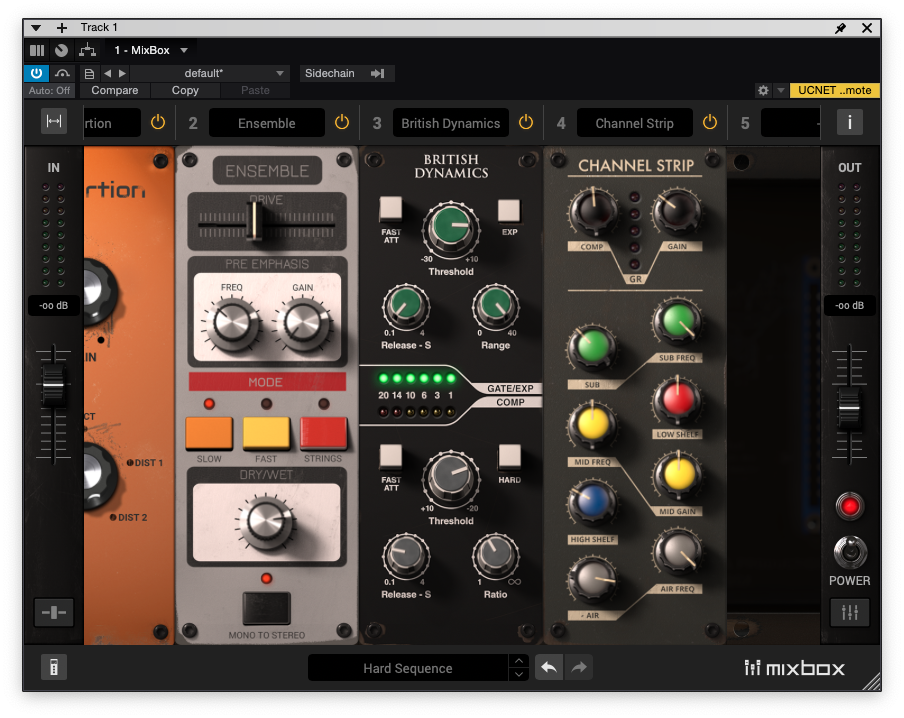Open the preset file page icon
The image size is (904, 718).
tap(89, 74)
